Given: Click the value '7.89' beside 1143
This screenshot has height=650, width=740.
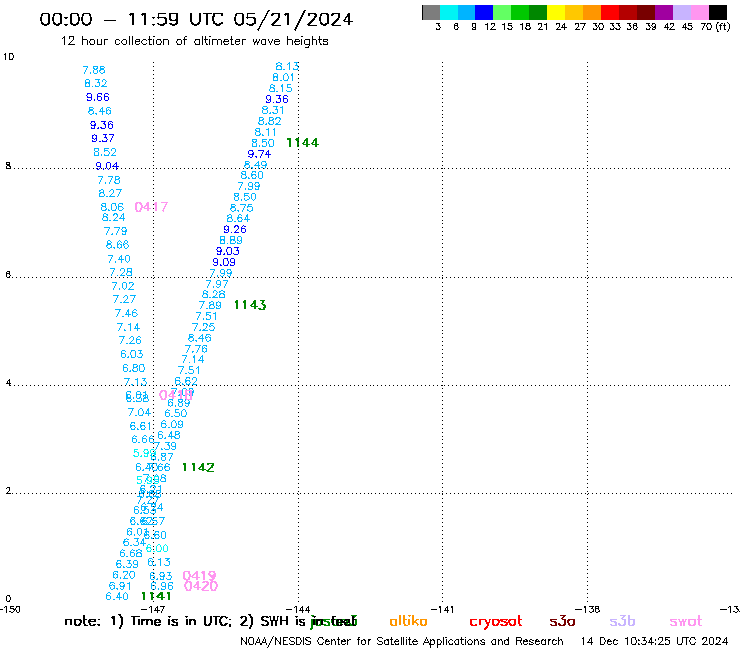Looking at the screenshot, I should click(210, 305).
